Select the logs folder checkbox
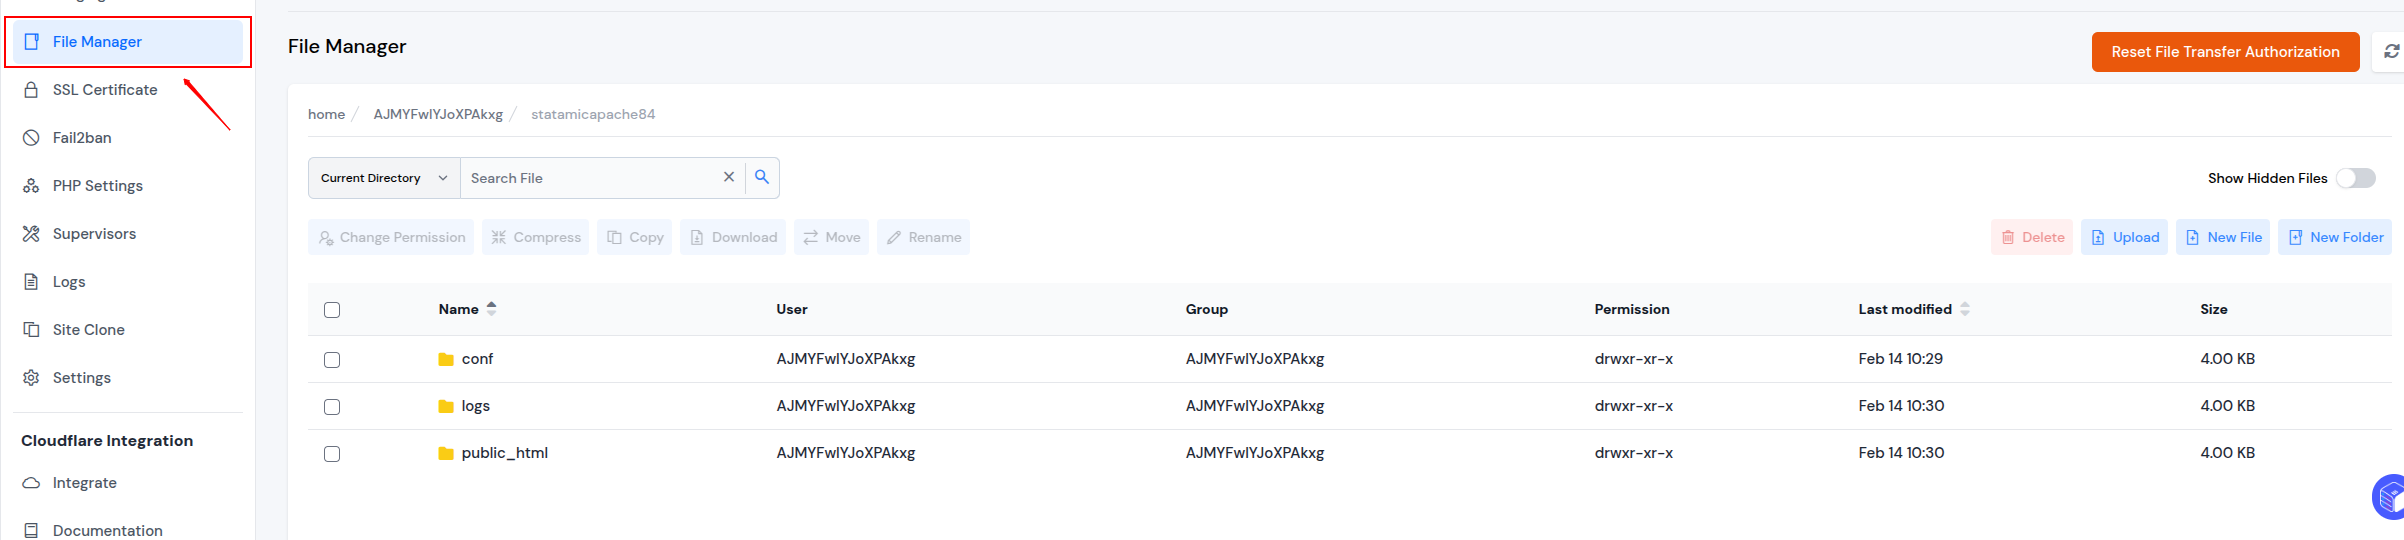The image size is (2404, 540). [332, 407]
